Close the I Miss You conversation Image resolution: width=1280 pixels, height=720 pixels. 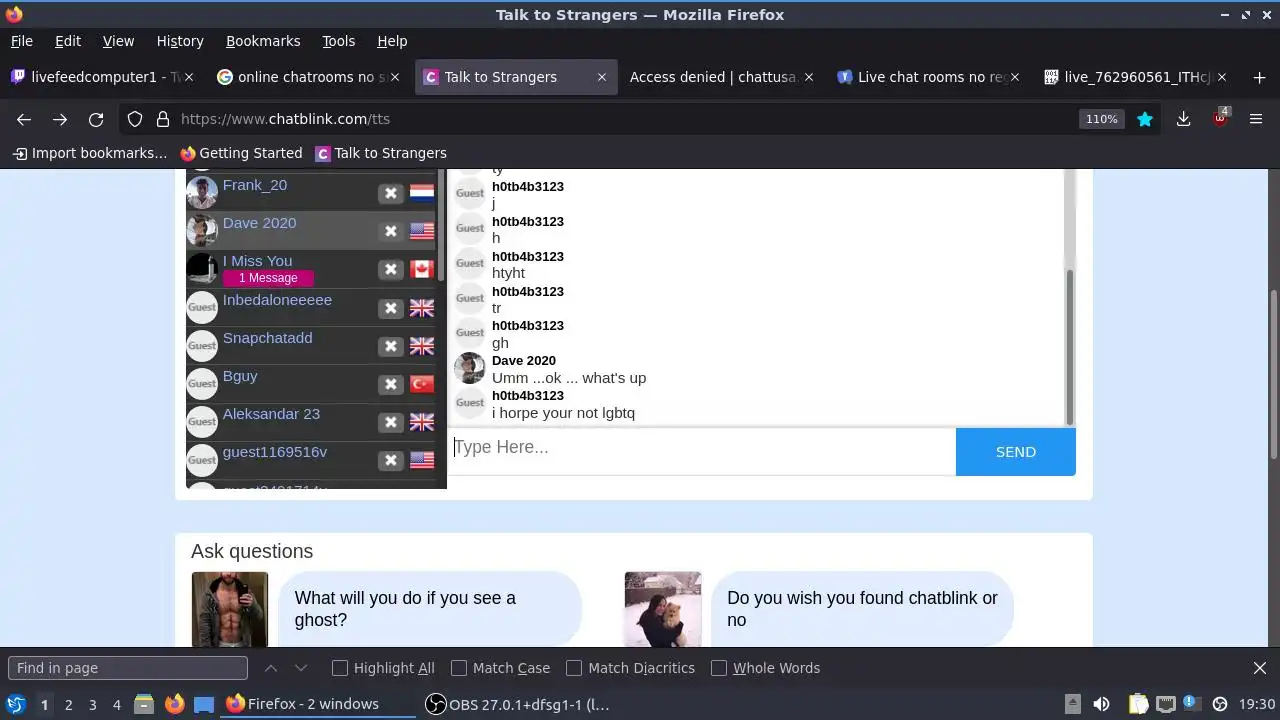pos(391,269)
